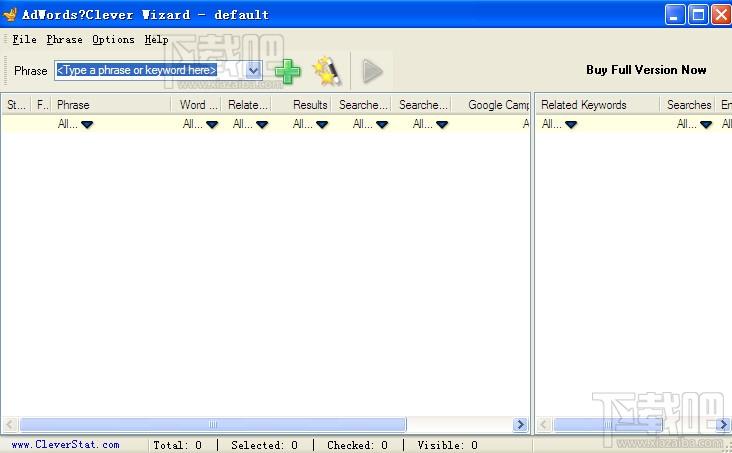The width and height of the screenshot is (732, 453).
Task: Click left panel scroll left arrow
Action: point(10,425)
